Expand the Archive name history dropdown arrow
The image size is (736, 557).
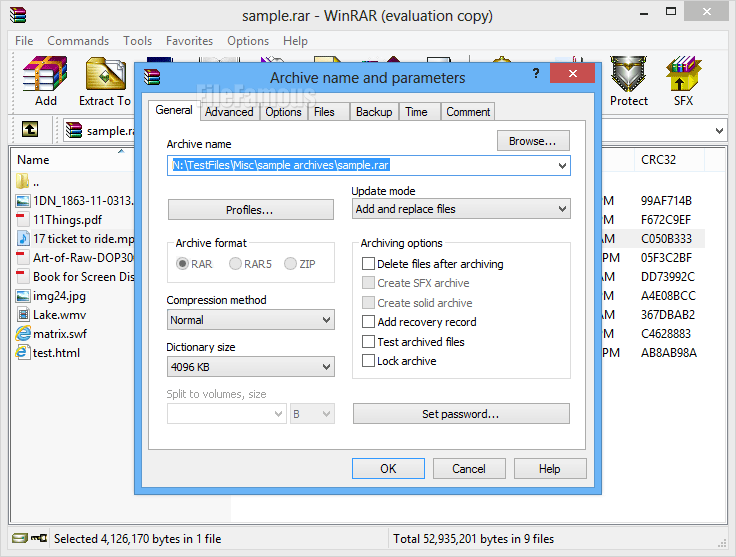coord(562,166)
